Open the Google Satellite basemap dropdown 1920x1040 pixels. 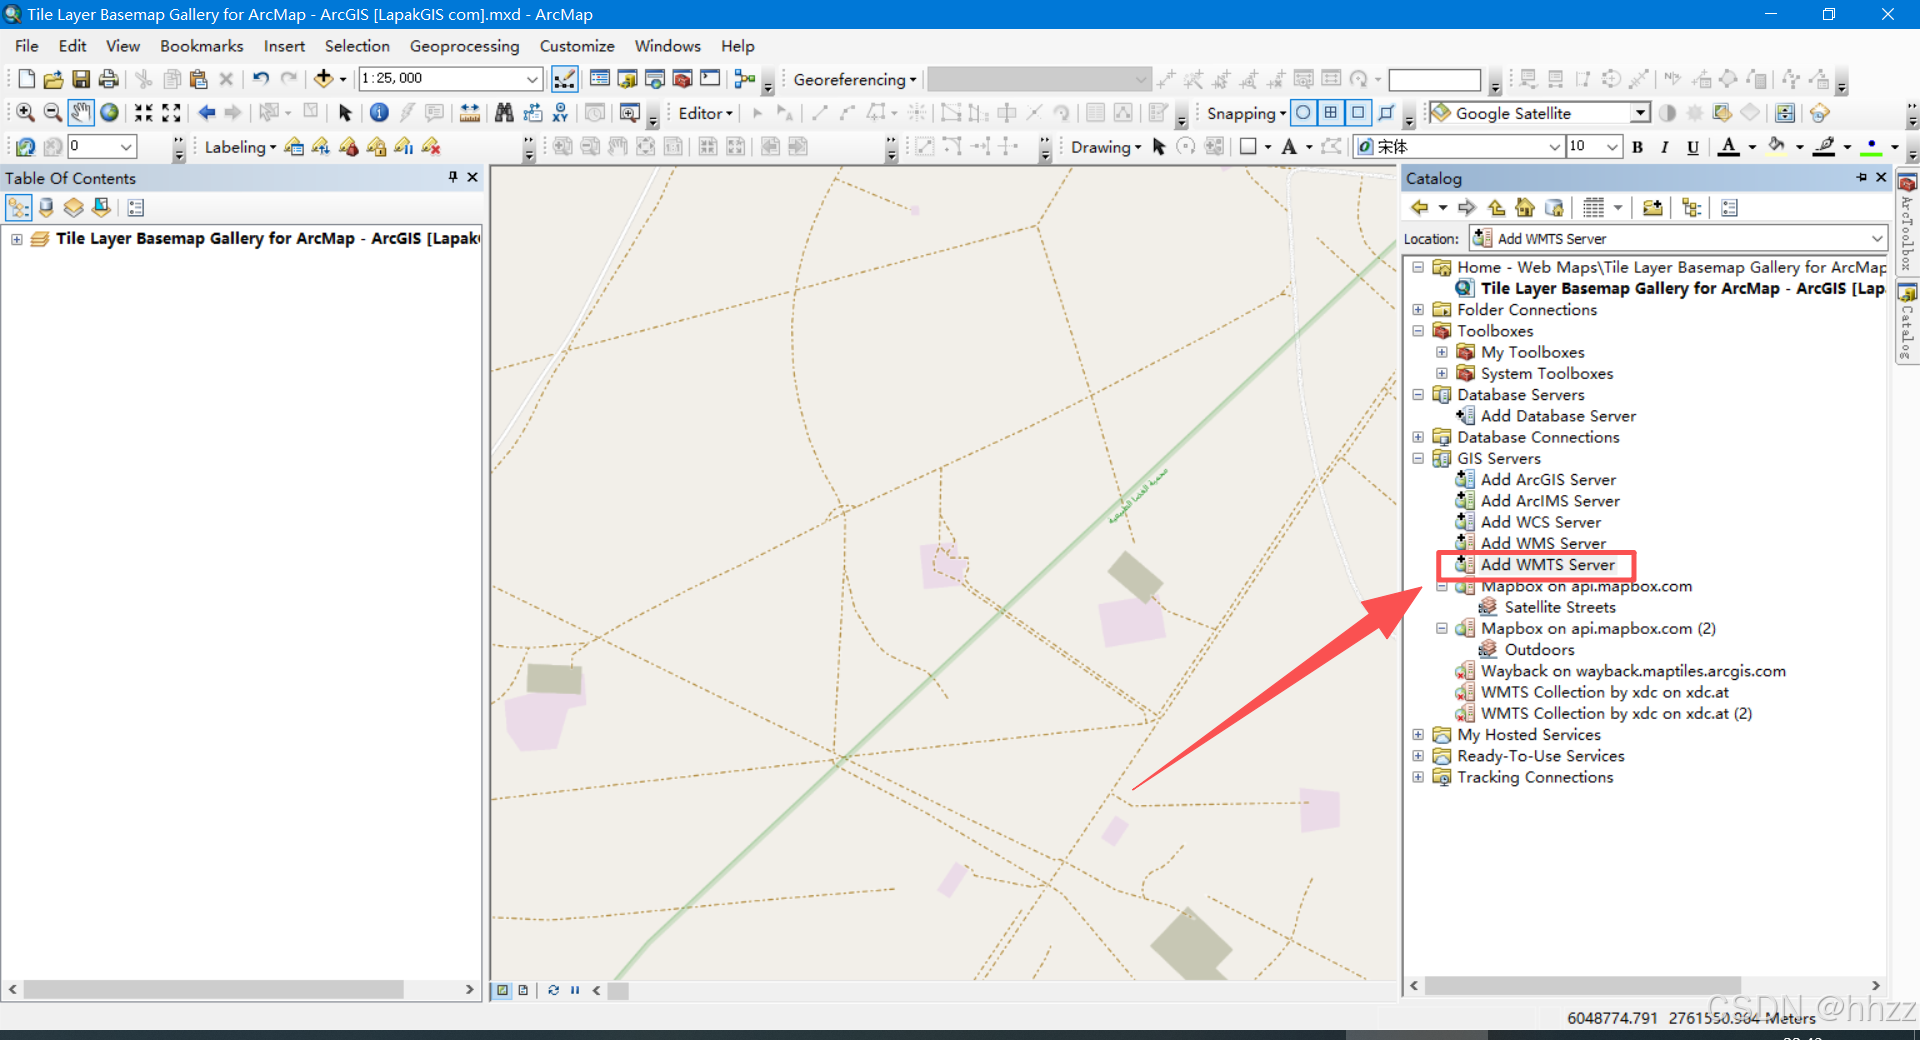click(1641, 113)
